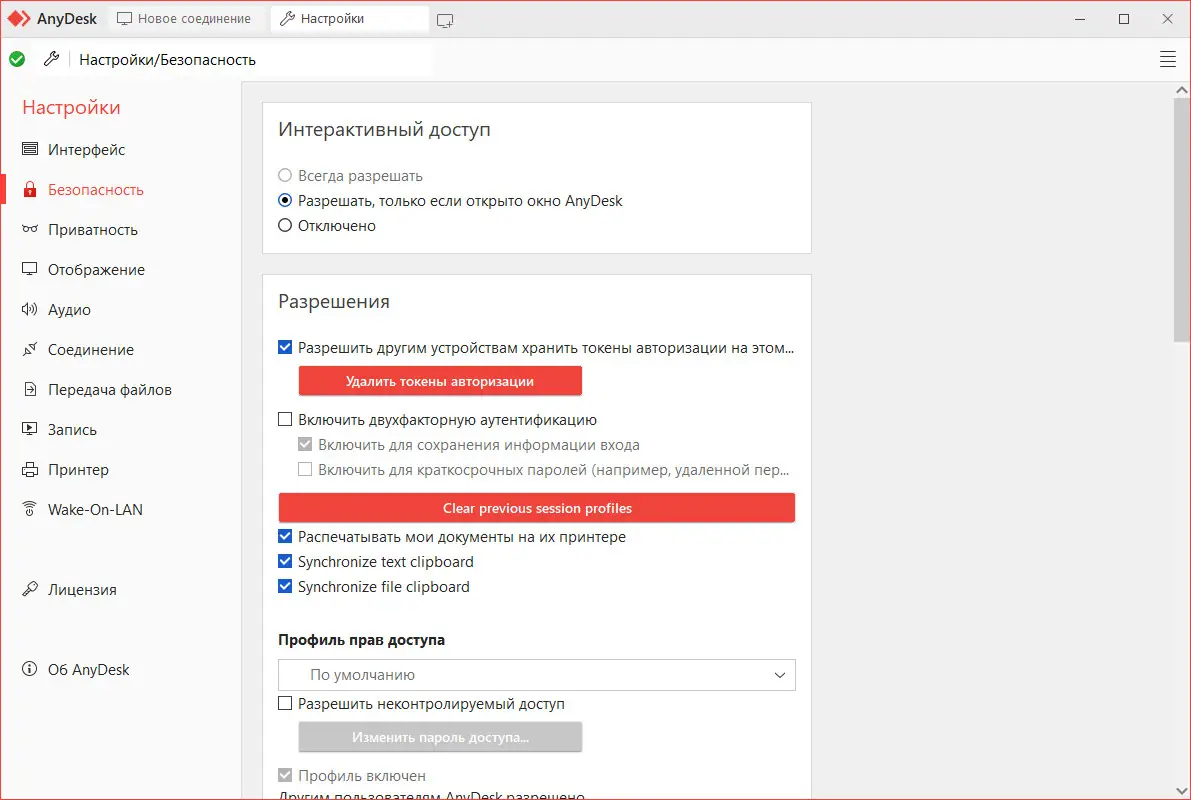Viewport: 1191px width, 800px height.
Task: Click the plug icon for Соединение
Action: tap(30, 349)
